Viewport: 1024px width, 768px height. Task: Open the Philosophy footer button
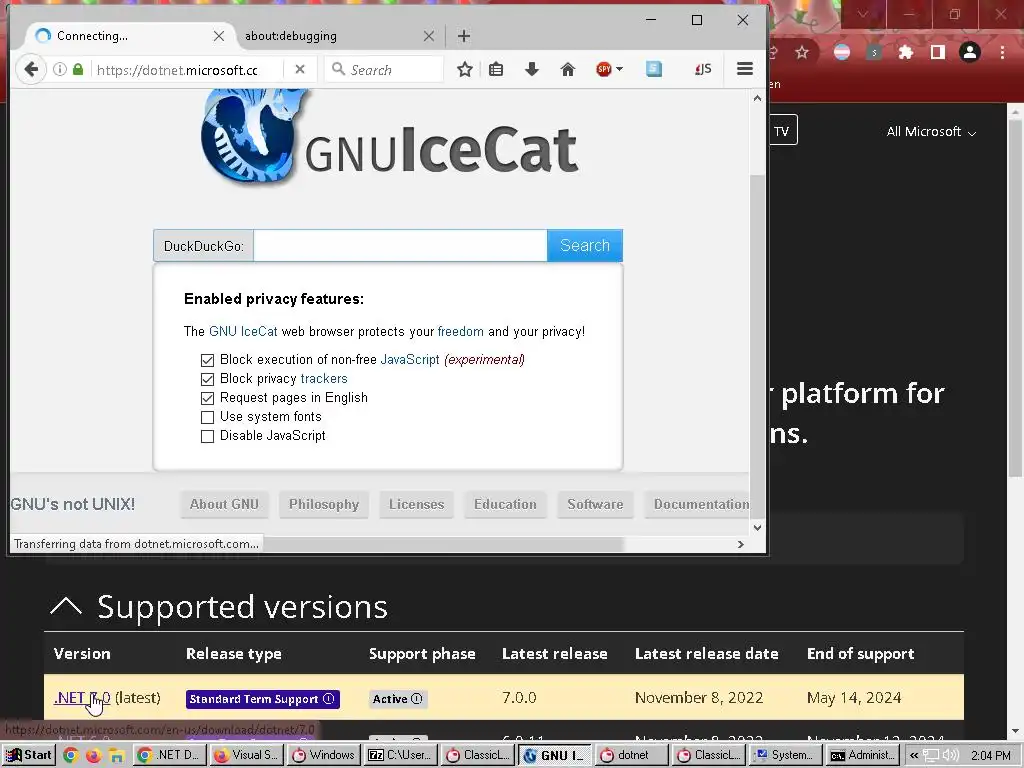324,504
